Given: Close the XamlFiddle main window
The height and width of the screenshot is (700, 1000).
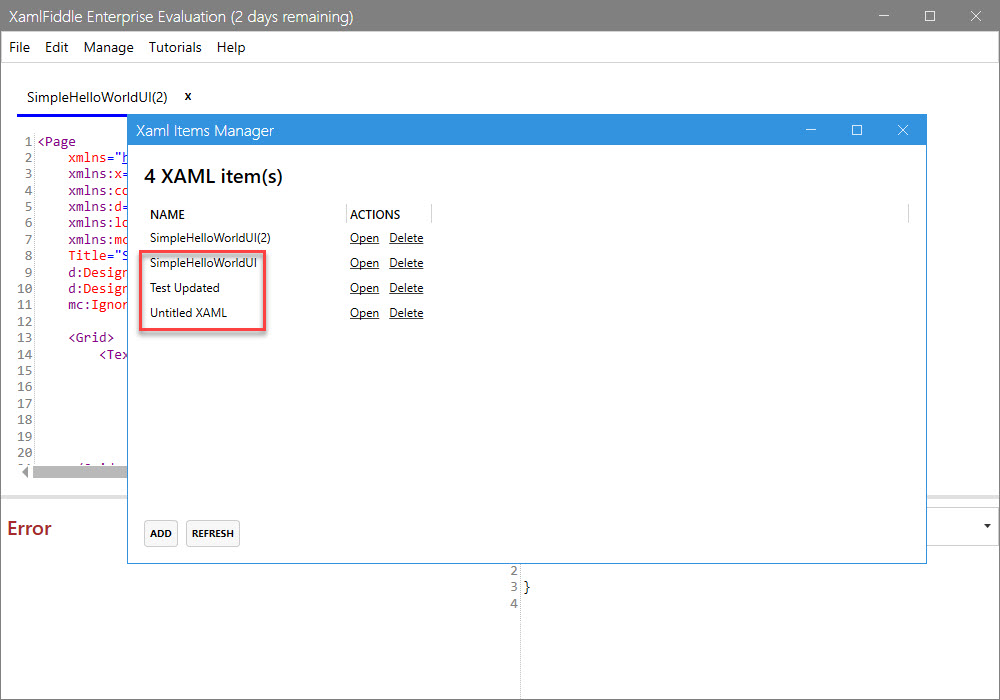Looking at the screenshot, I should tap(976, 16).
